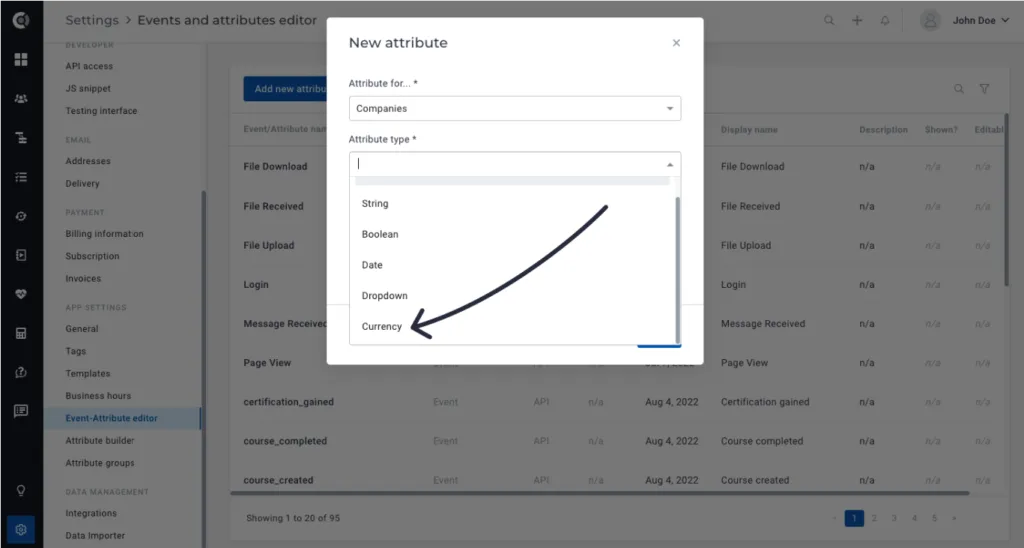
Task: Open Testing interface page
Action: pos(101,111)
